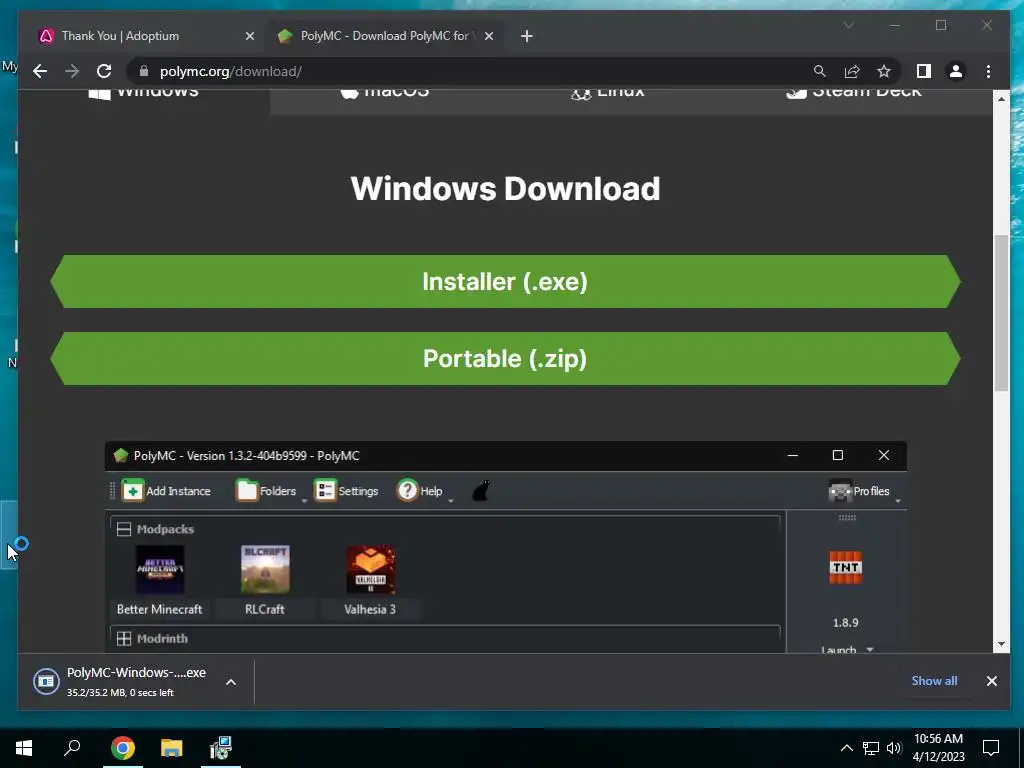Open the notification center

991,748
